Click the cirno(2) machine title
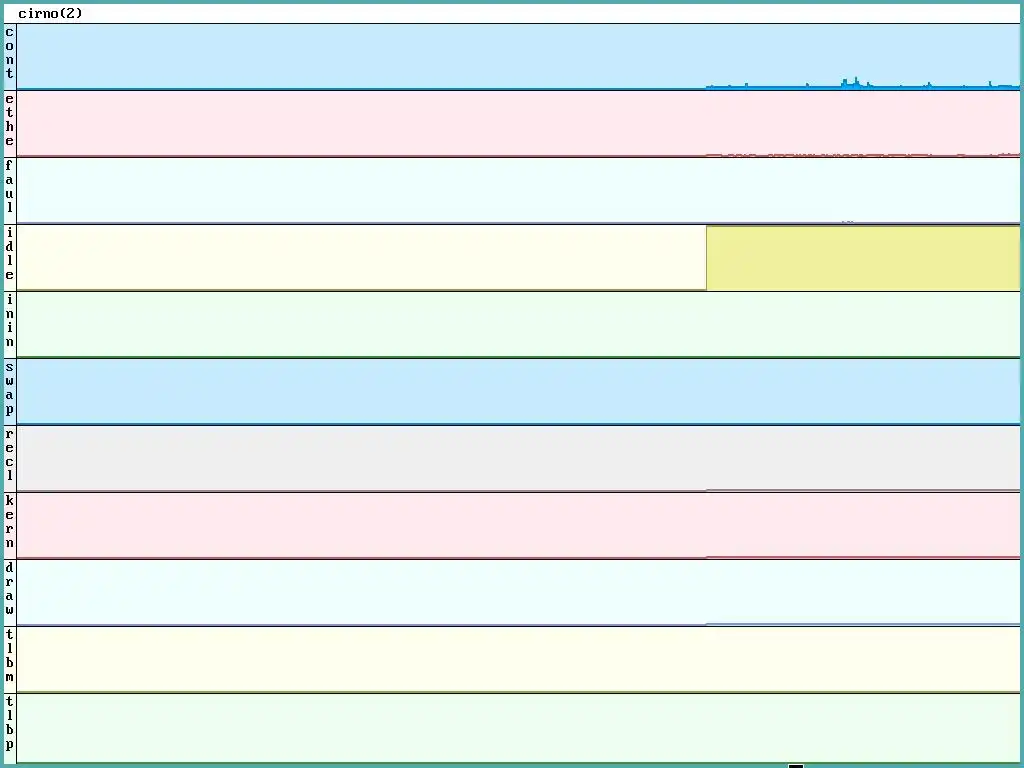 50,13
